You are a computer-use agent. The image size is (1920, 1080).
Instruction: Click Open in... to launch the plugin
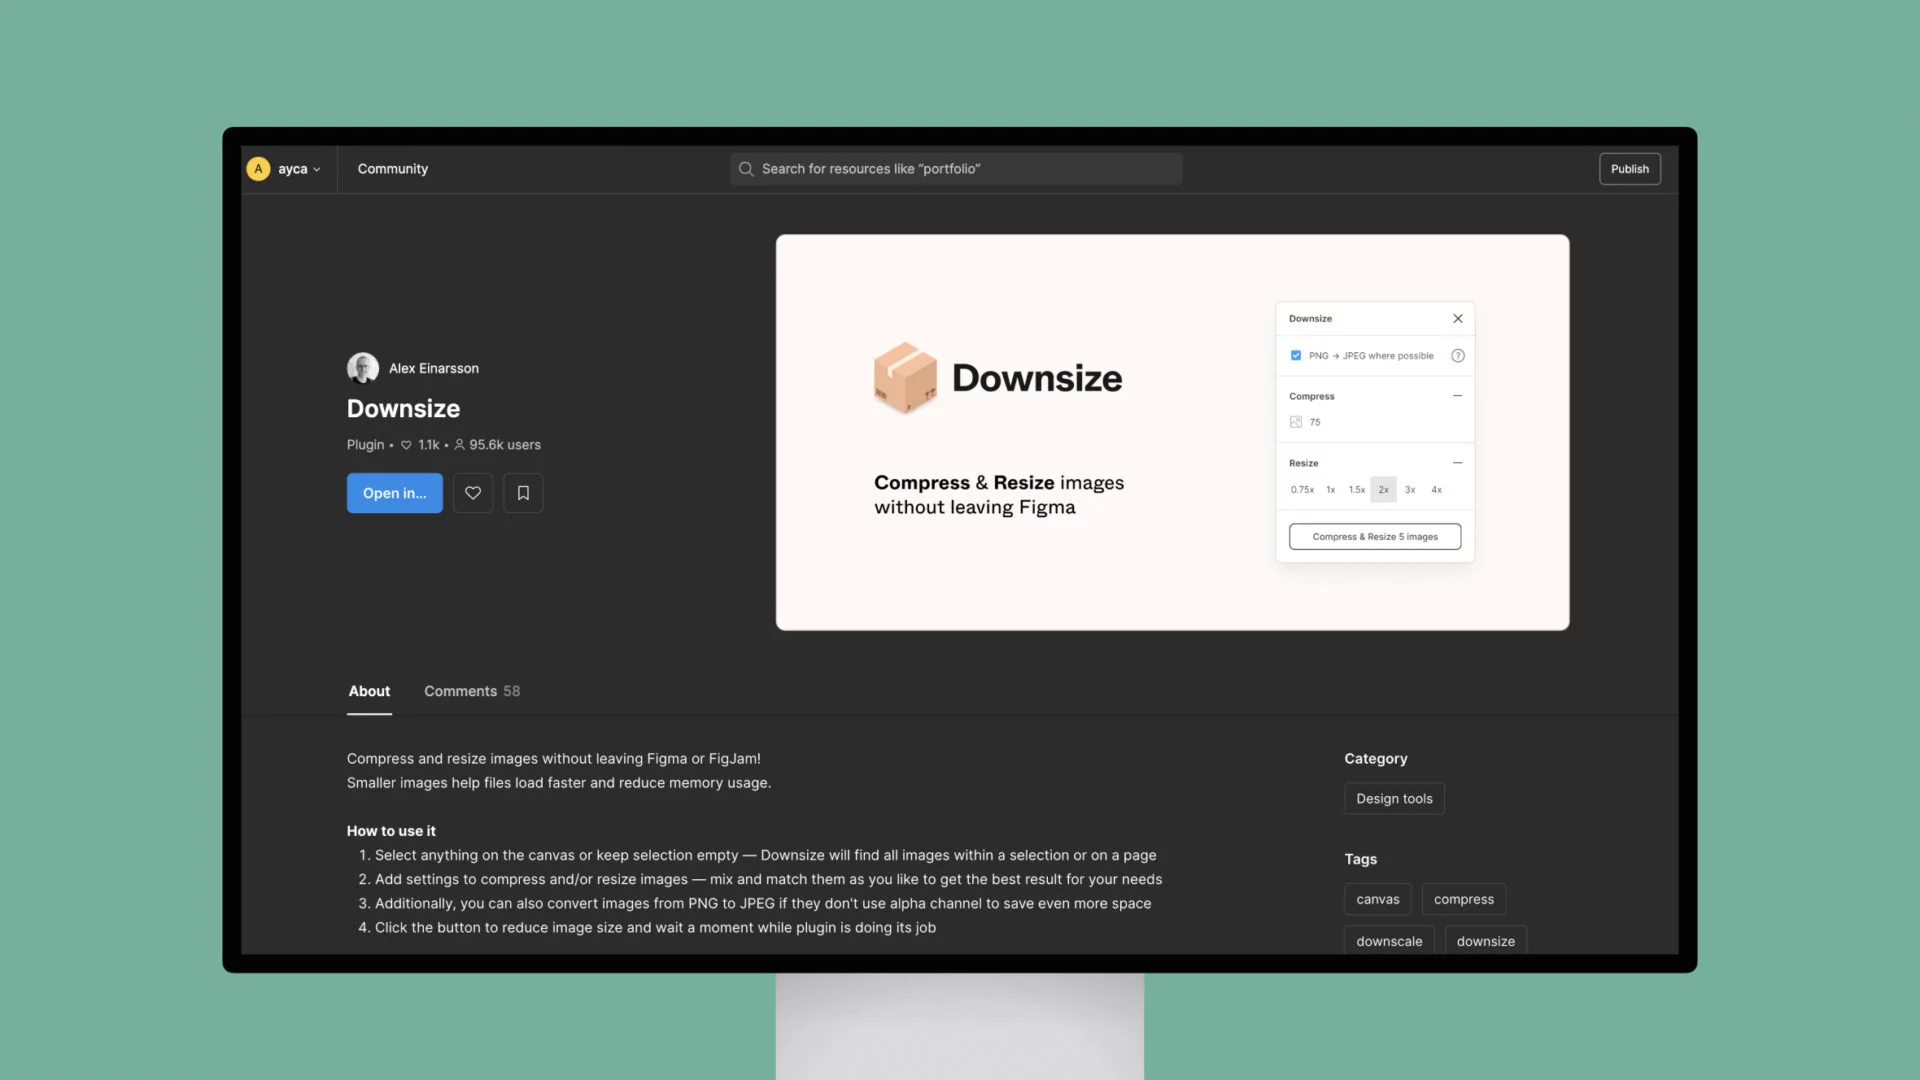pos(393,492)
